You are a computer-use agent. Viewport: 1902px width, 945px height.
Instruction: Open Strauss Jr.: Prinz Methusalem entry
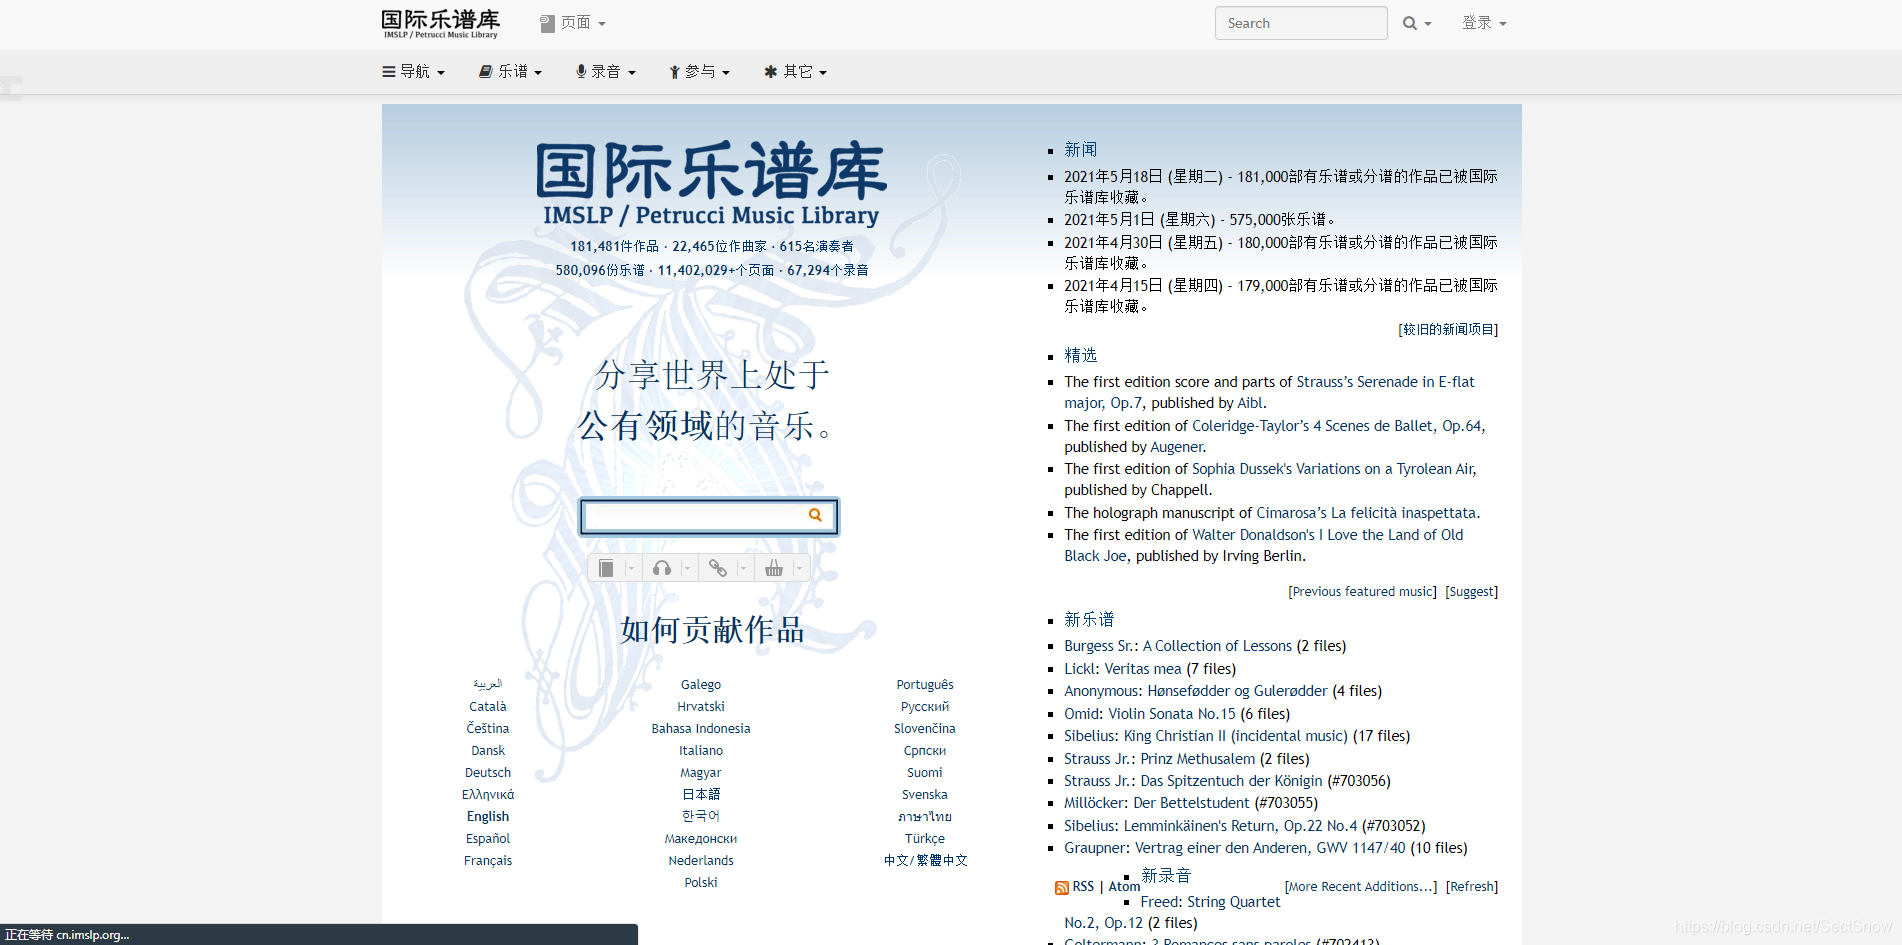[x=1160, y=759]
